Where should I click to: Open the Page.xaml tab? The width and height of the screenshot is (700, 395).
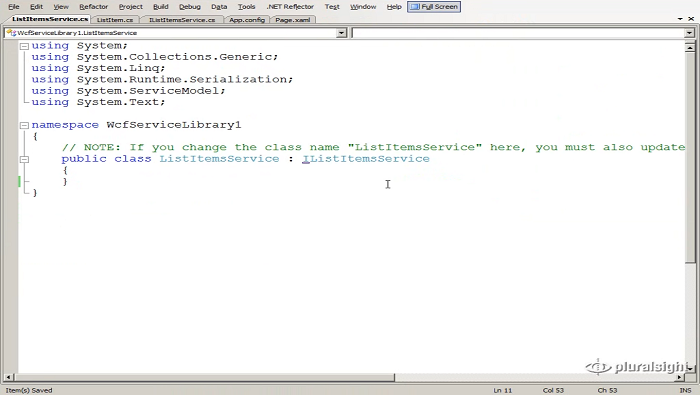(x=292, y=20)
